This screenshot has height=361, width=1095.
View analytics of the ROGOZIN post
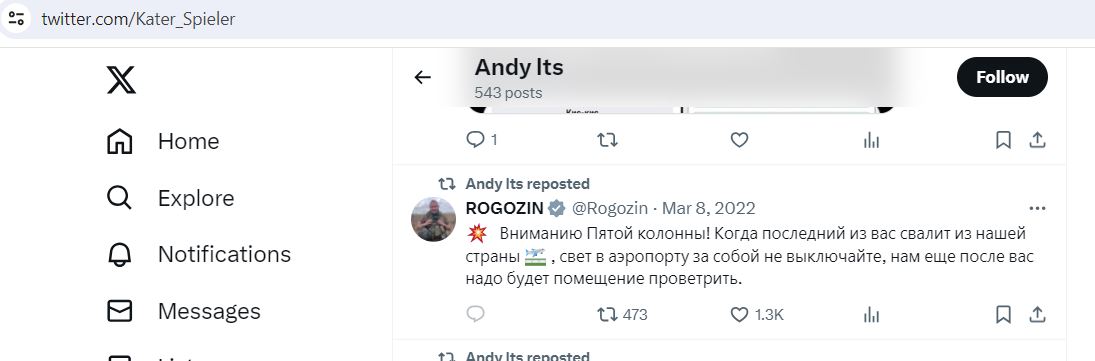(x=871, y=315)
